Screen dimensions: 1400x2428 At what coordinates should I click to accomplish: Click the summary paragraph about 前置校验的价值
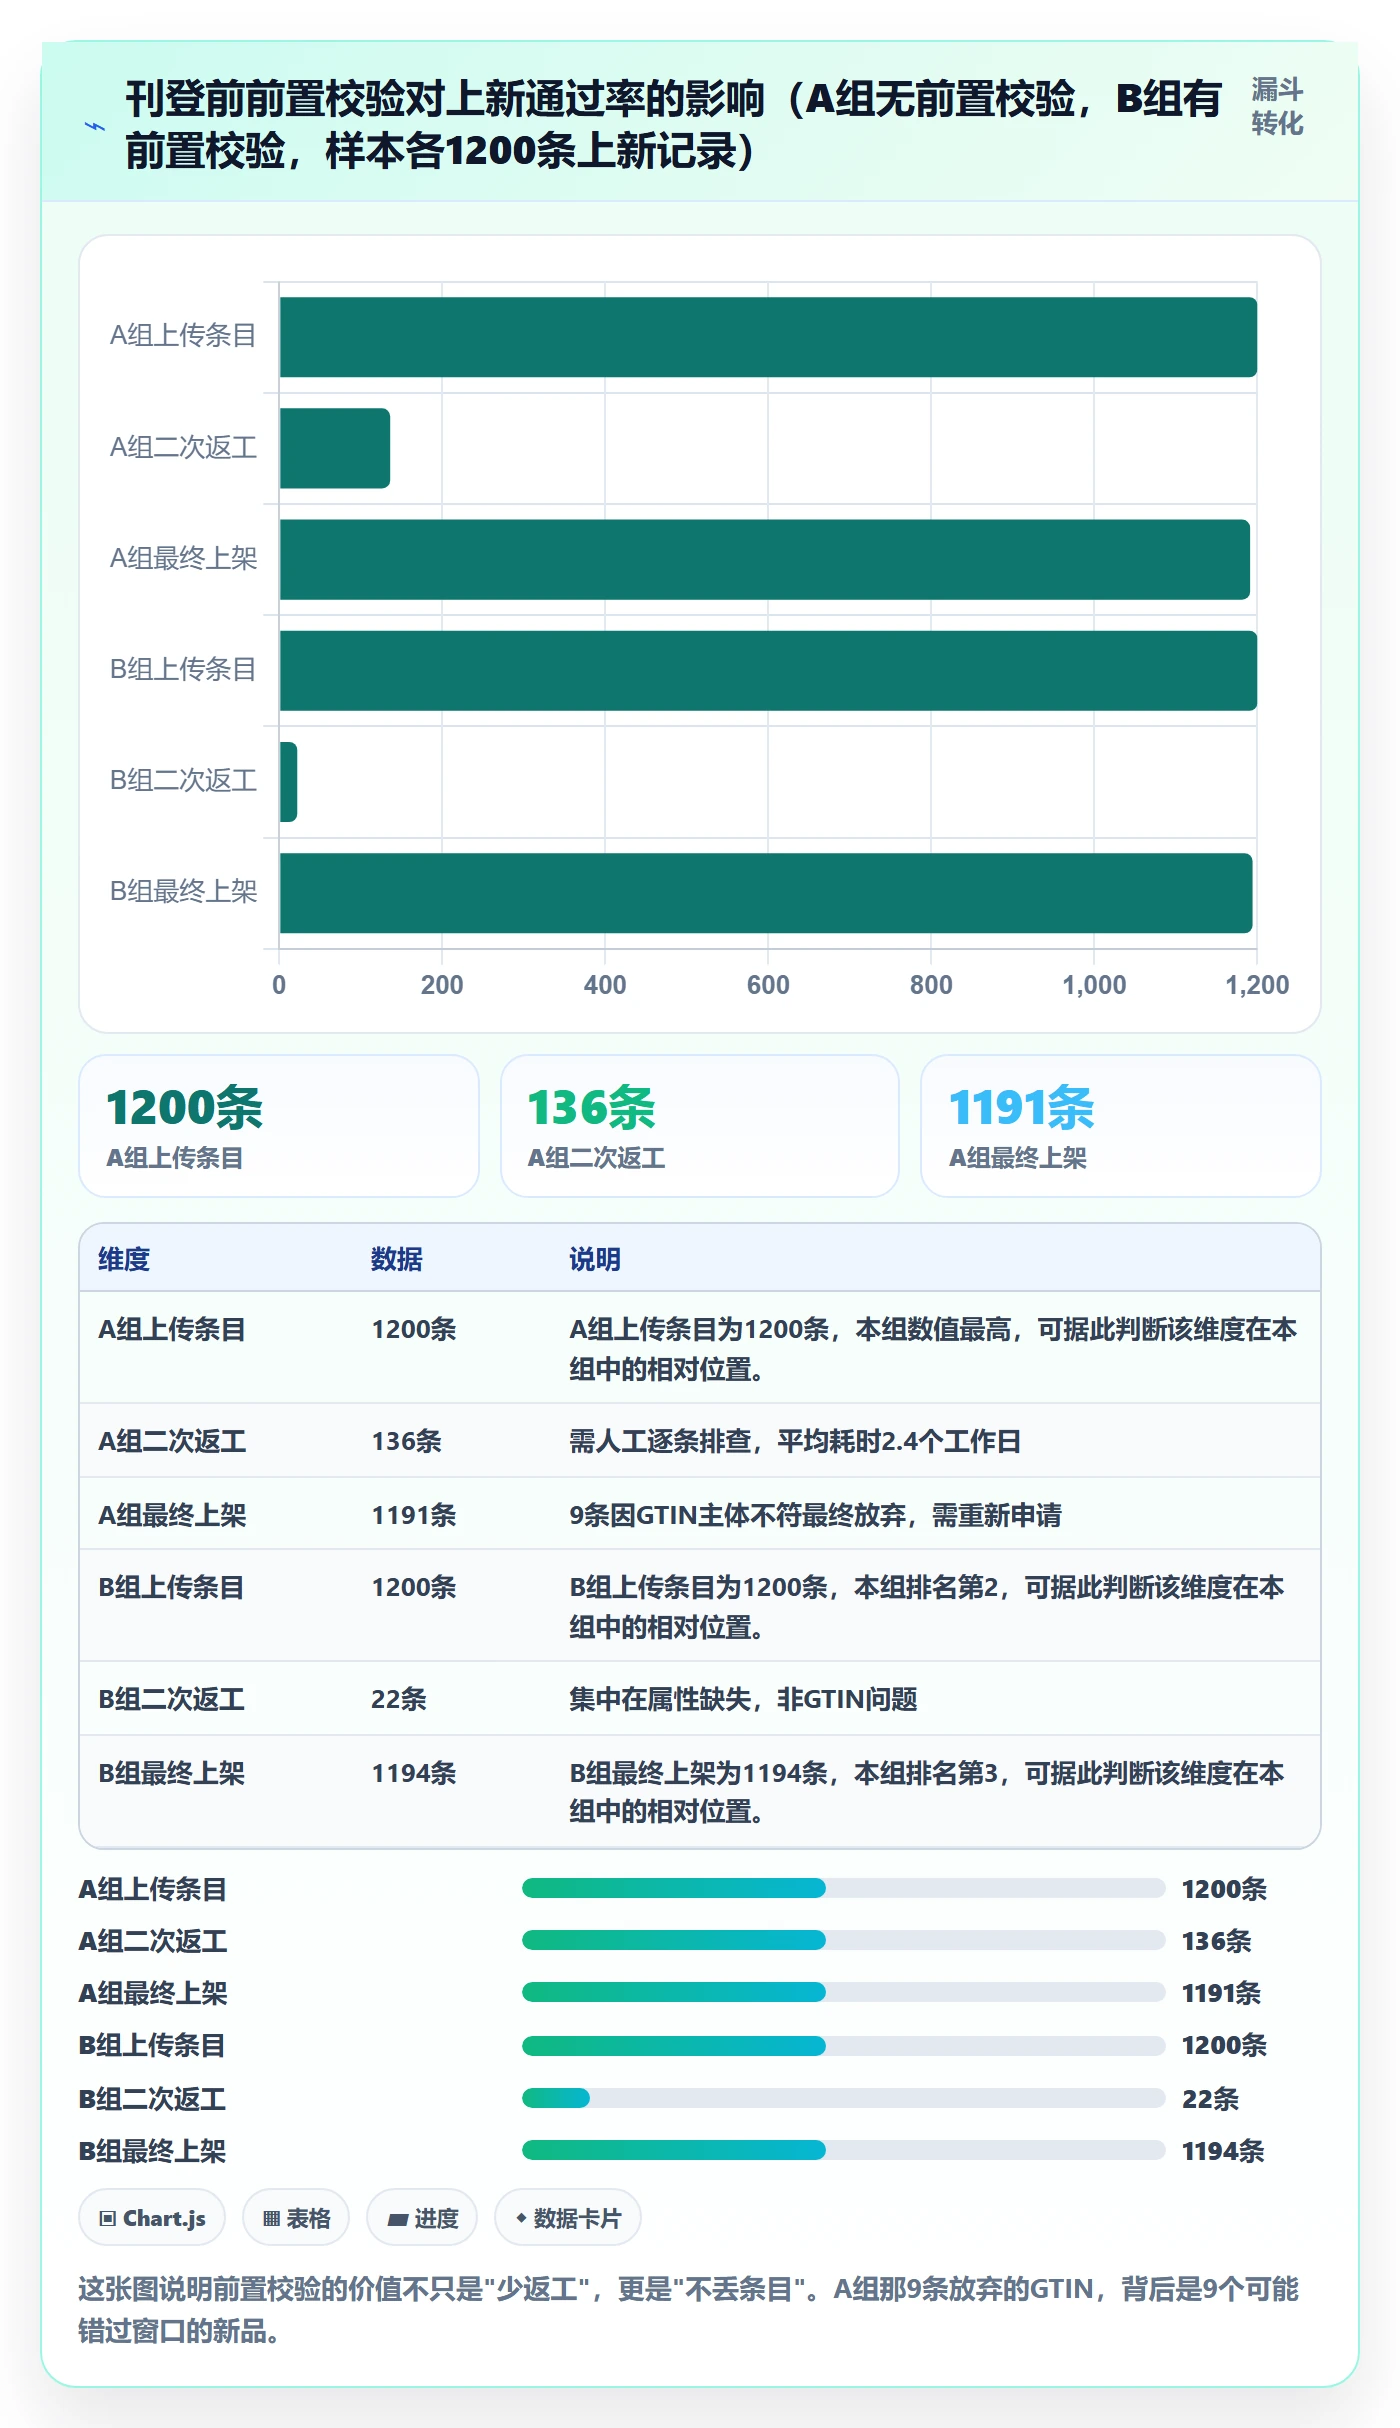click(688, 2310)
